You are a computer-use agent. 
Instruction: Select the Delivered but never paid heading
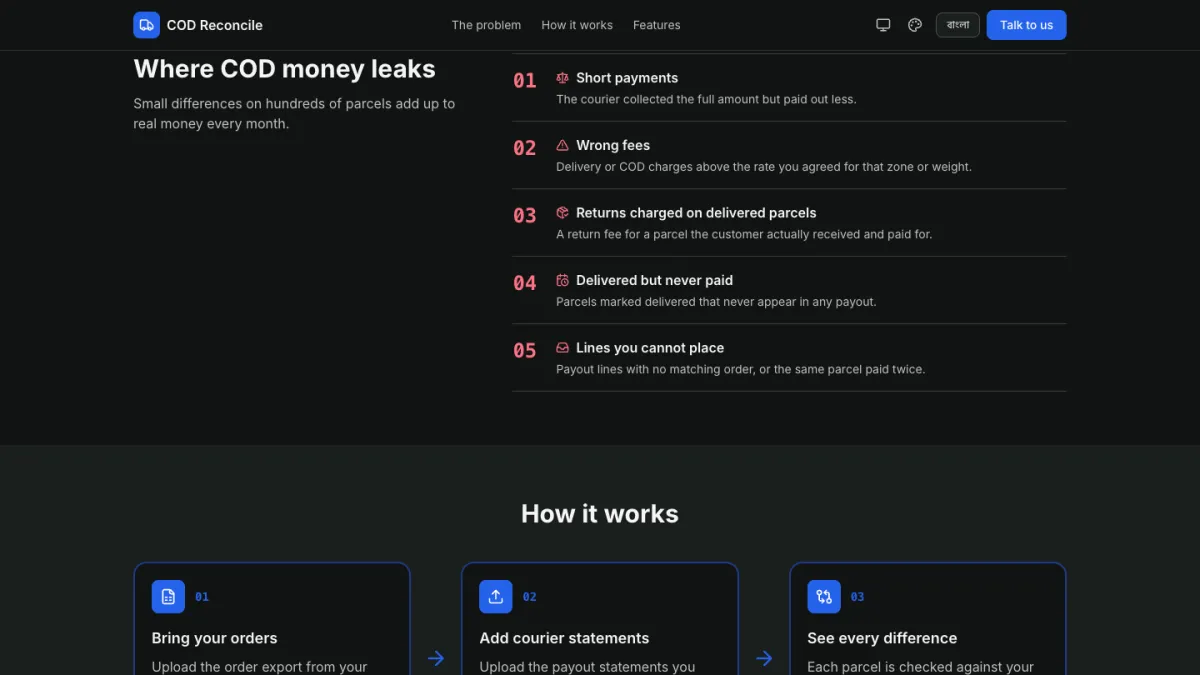654,280
